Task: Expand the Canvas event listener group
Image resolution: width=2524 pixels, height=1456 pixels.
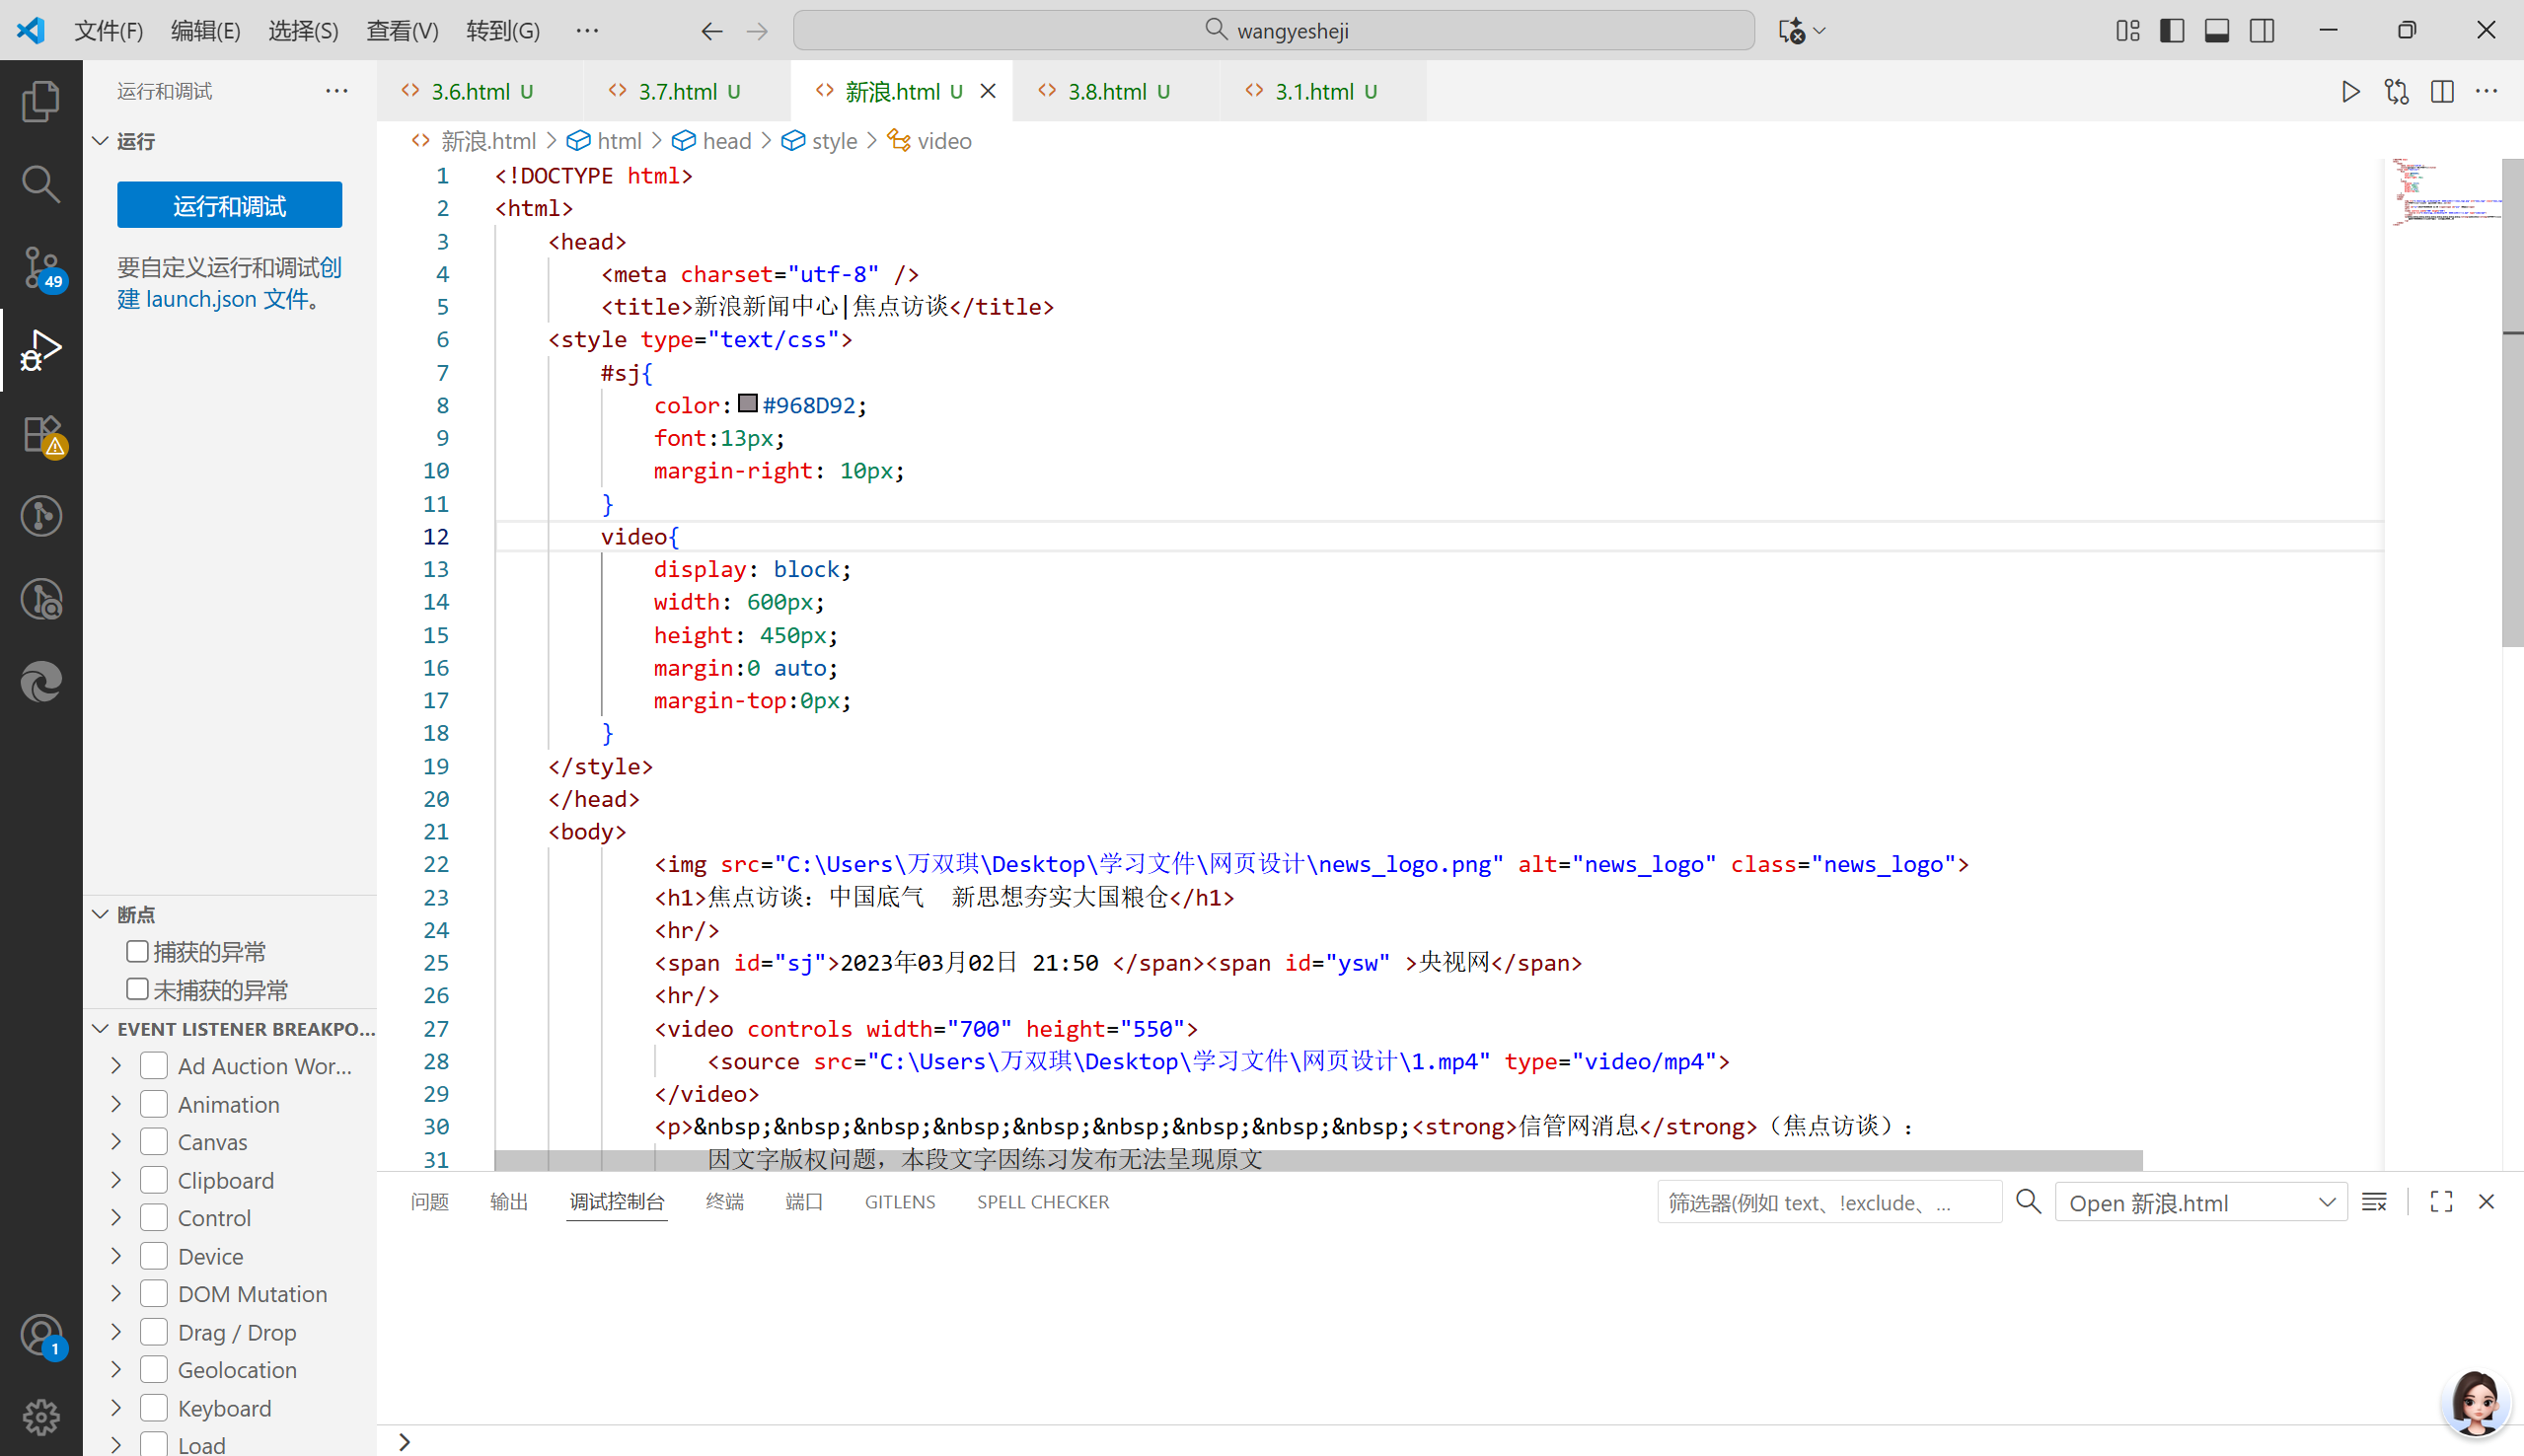Action: point(116,1141)
